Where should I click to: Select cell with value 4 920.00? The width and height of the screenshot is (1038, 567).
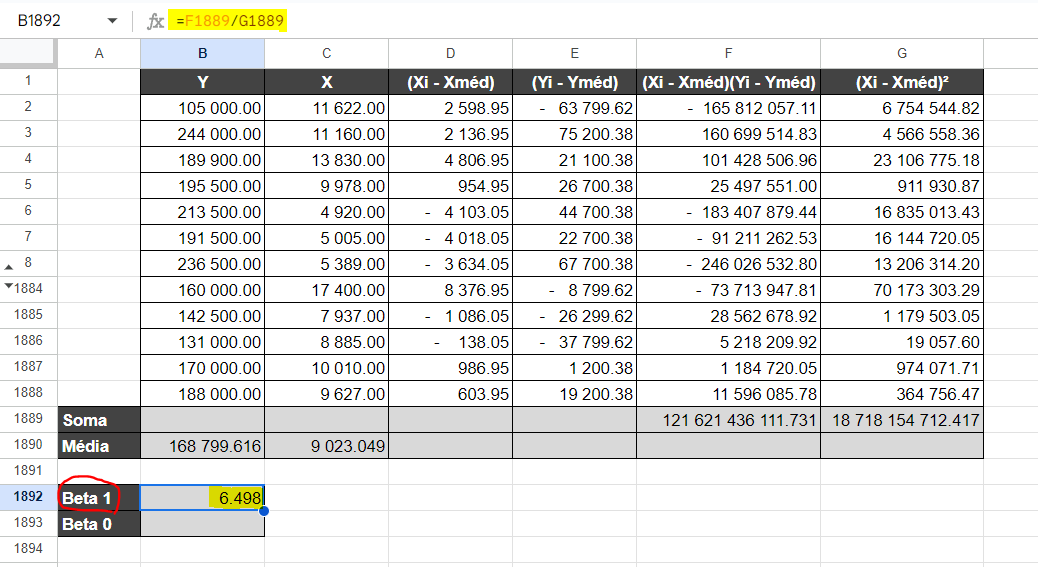(x=326, y=212)
